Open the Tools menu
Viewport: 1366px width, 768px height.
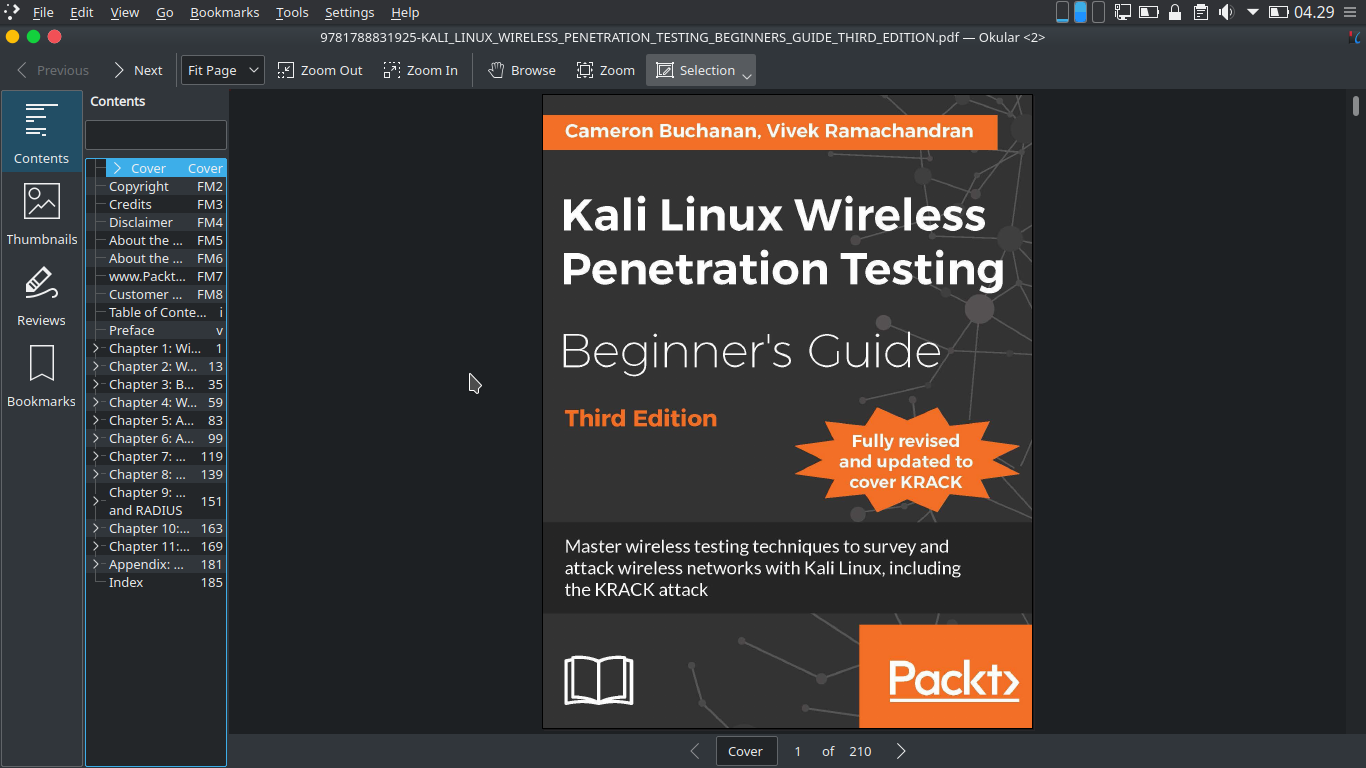[x=292, y=12]
